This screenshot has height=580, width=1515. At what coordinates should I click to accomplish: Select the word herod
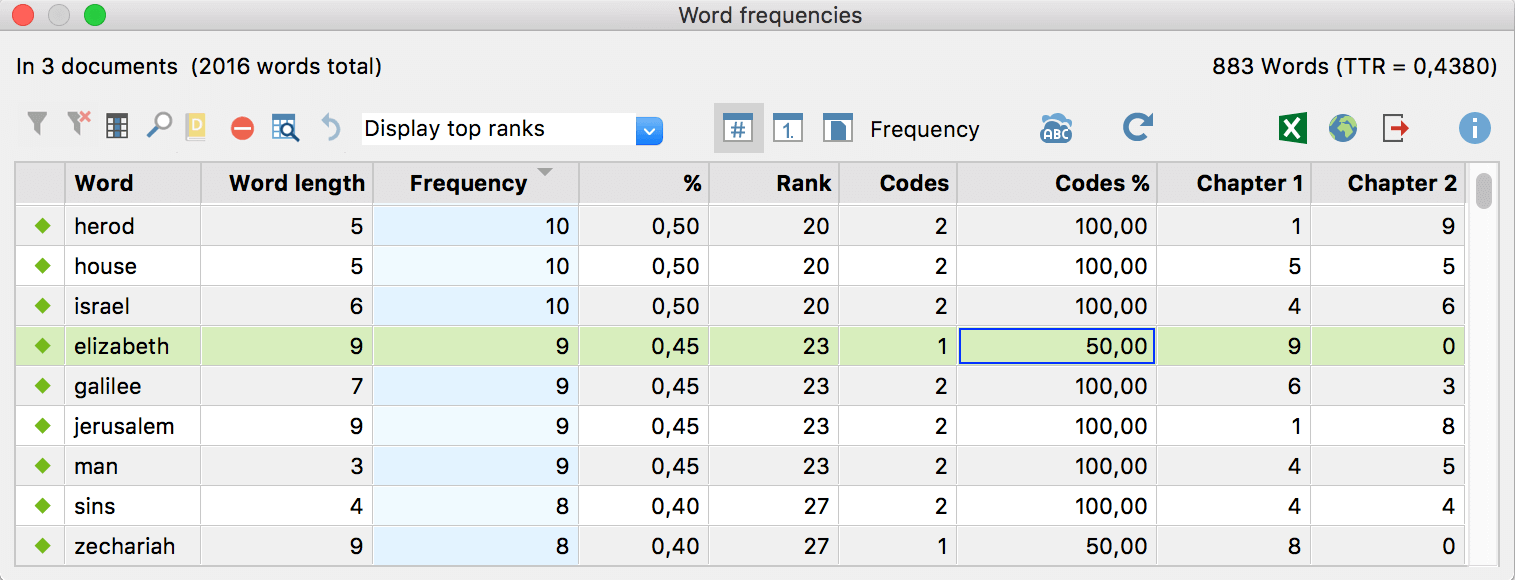(x=104, y=226)
